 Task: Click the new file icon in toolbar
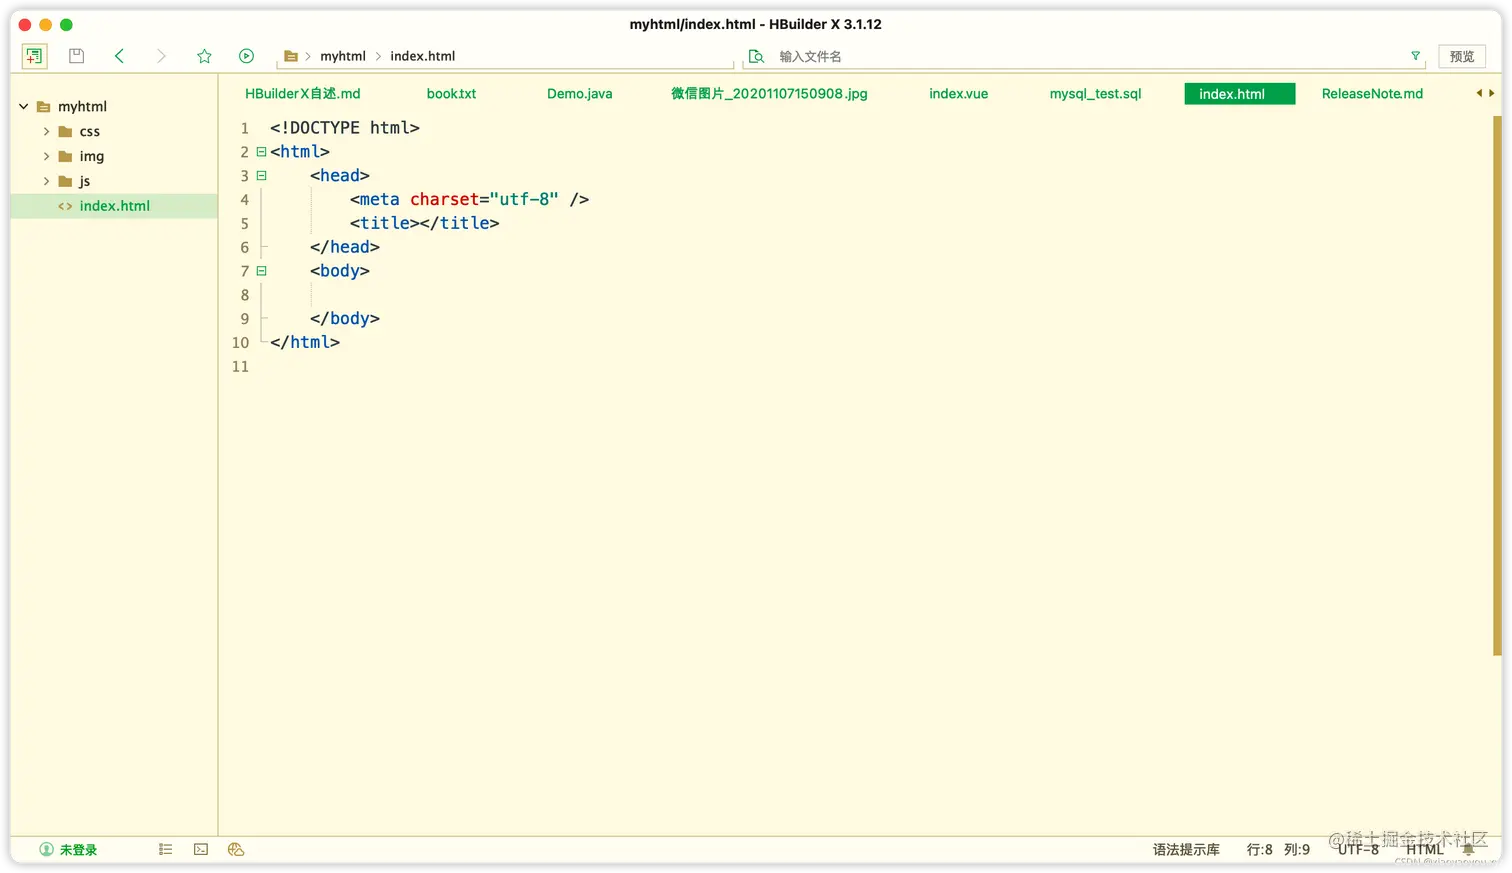pyautogui.click(x=35, y=56)
